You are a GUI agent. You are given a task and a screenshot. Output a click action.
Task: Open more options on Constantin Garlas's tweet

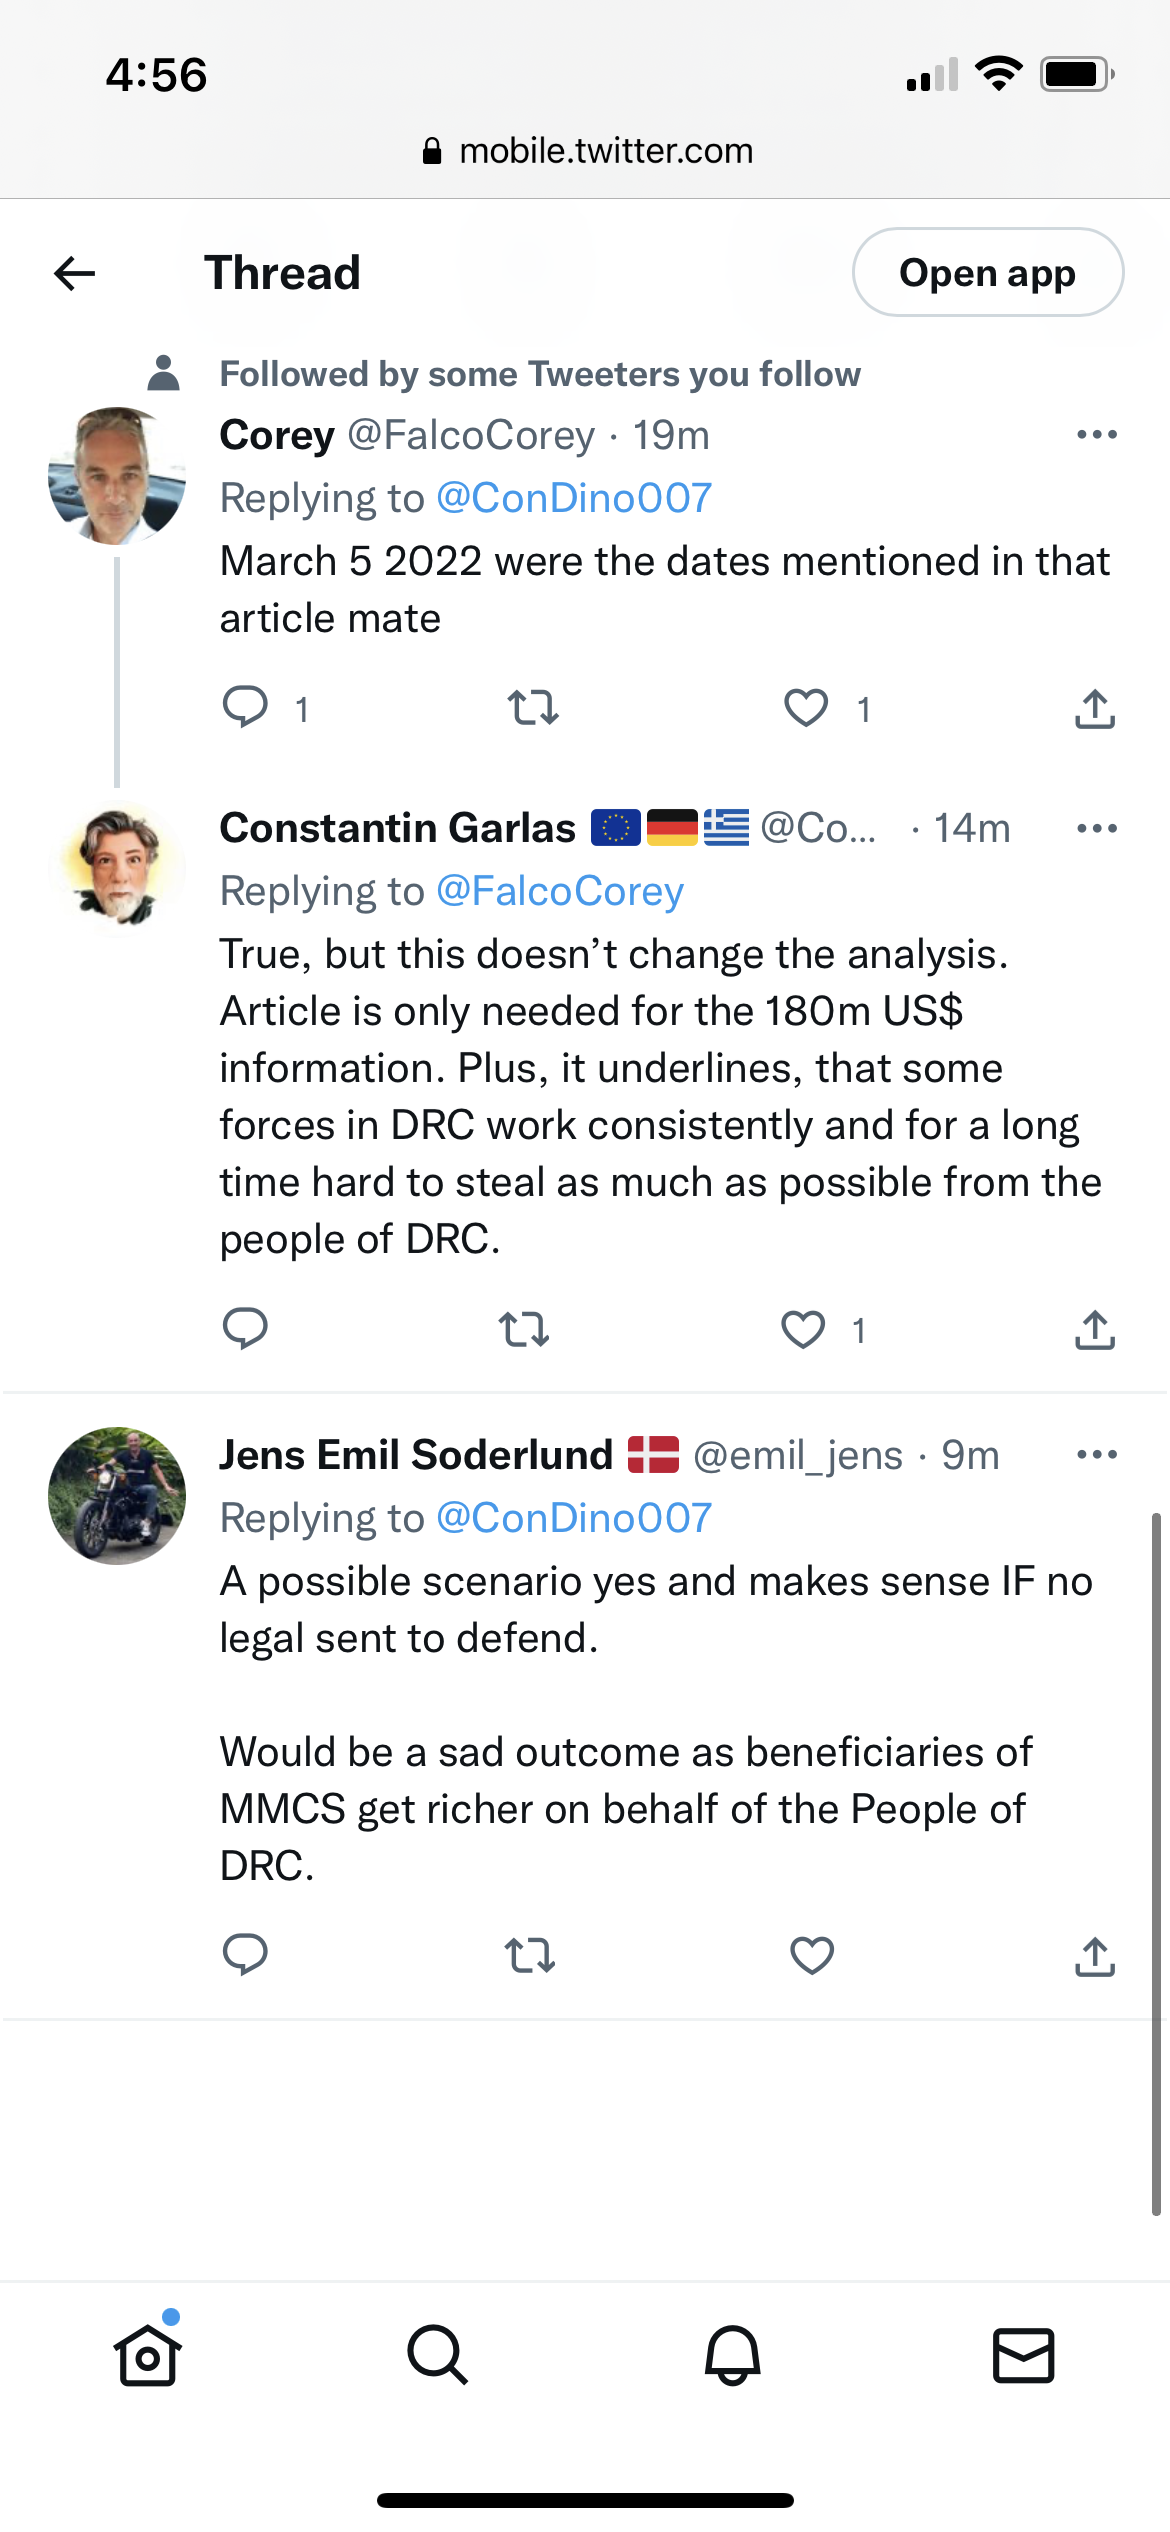pos(1097,828)
